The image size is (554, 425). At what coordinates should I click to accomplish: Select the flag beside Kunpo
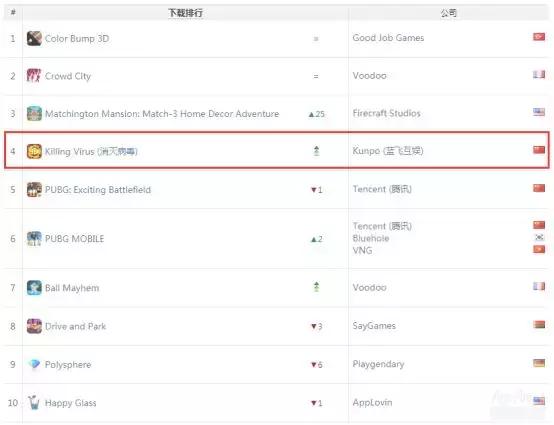coord(539,150)
